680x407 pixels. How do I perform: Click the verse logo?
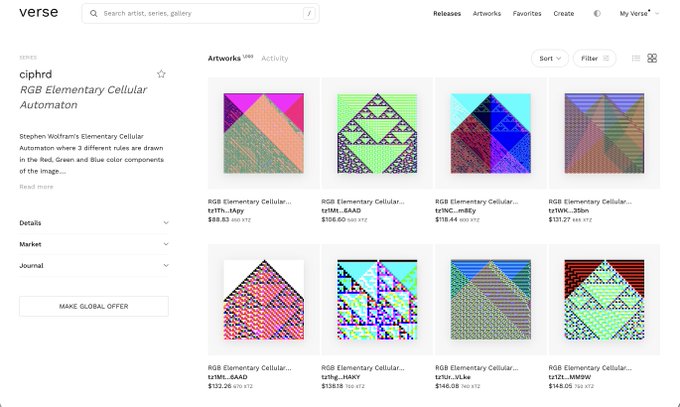click(39, 13)
